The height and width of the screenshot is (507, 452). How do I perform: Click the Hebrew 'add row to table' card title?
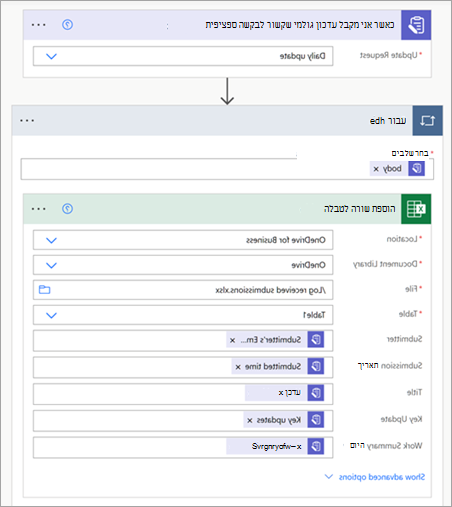(360, 209)
